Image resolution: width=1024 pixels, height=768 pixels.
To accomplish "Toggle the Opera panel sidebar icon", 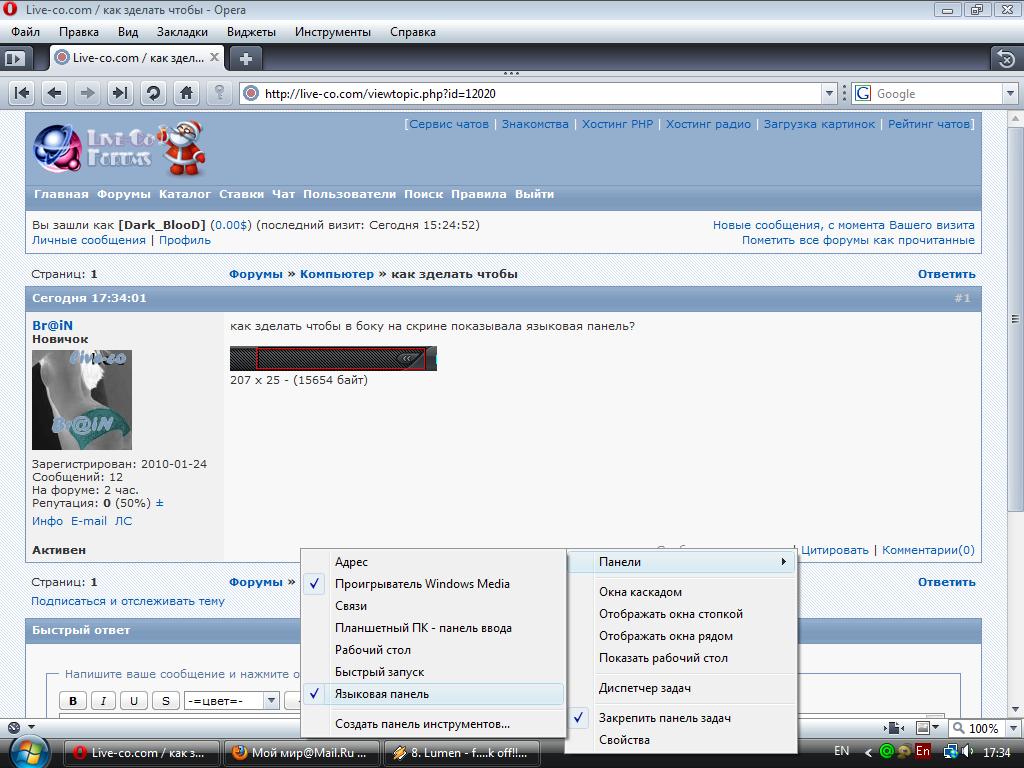I will 14,58.
